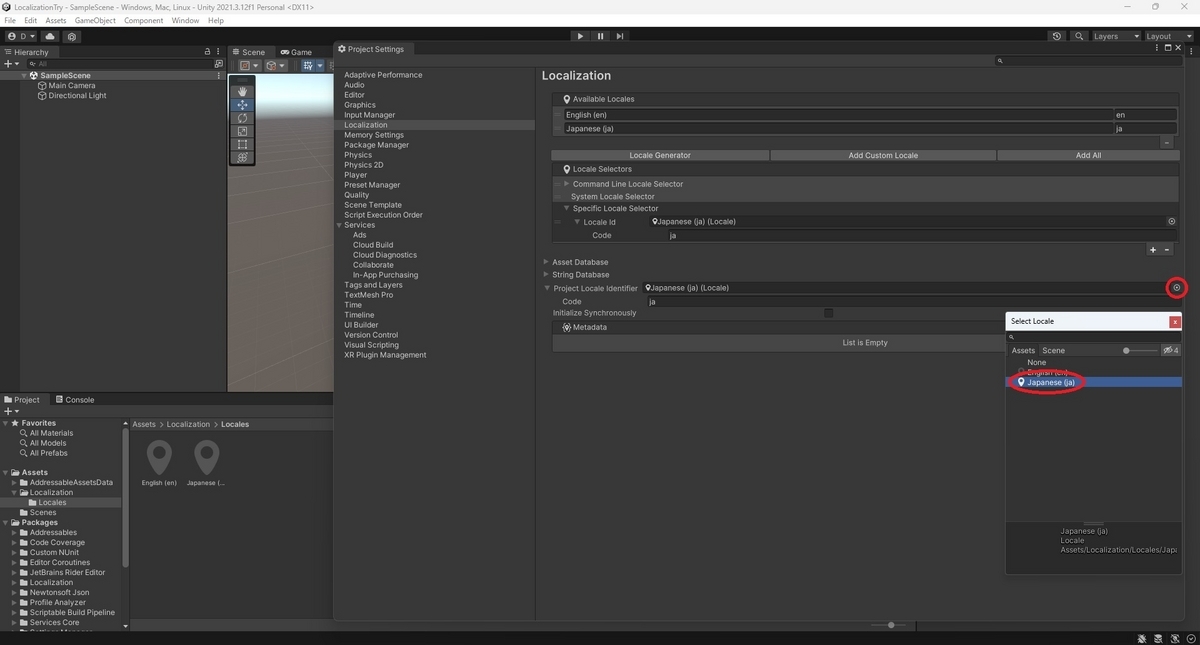
Task: Open the GameObject menu
Action: (95, 20)
